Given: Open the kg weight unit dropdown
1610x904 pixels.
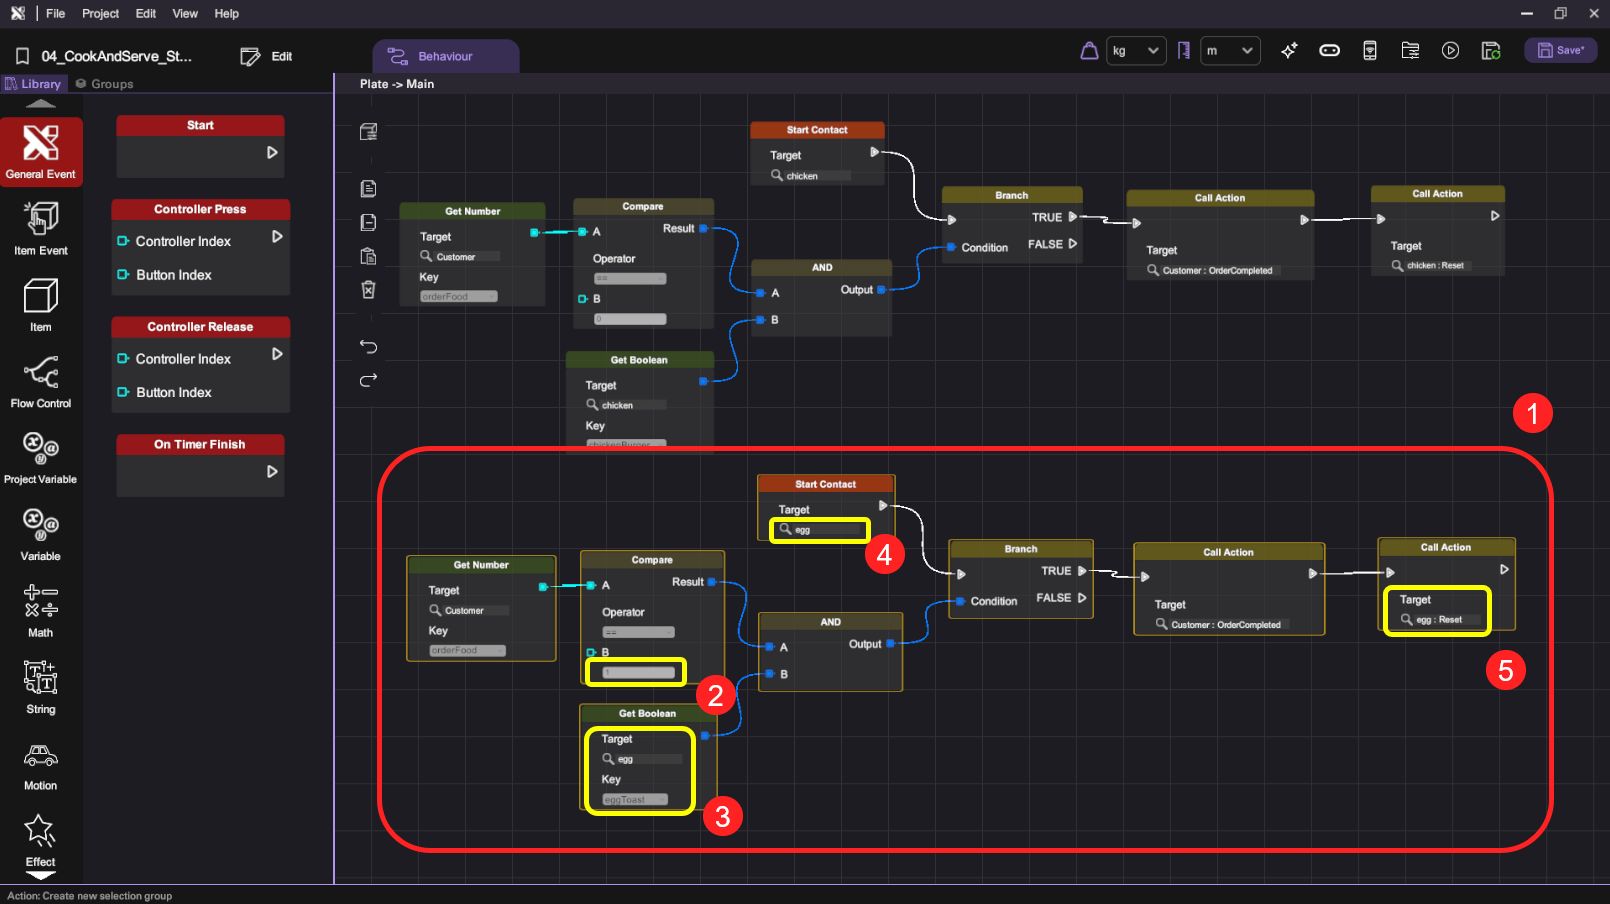Looking at the screenshot, I should (1135, 51).
